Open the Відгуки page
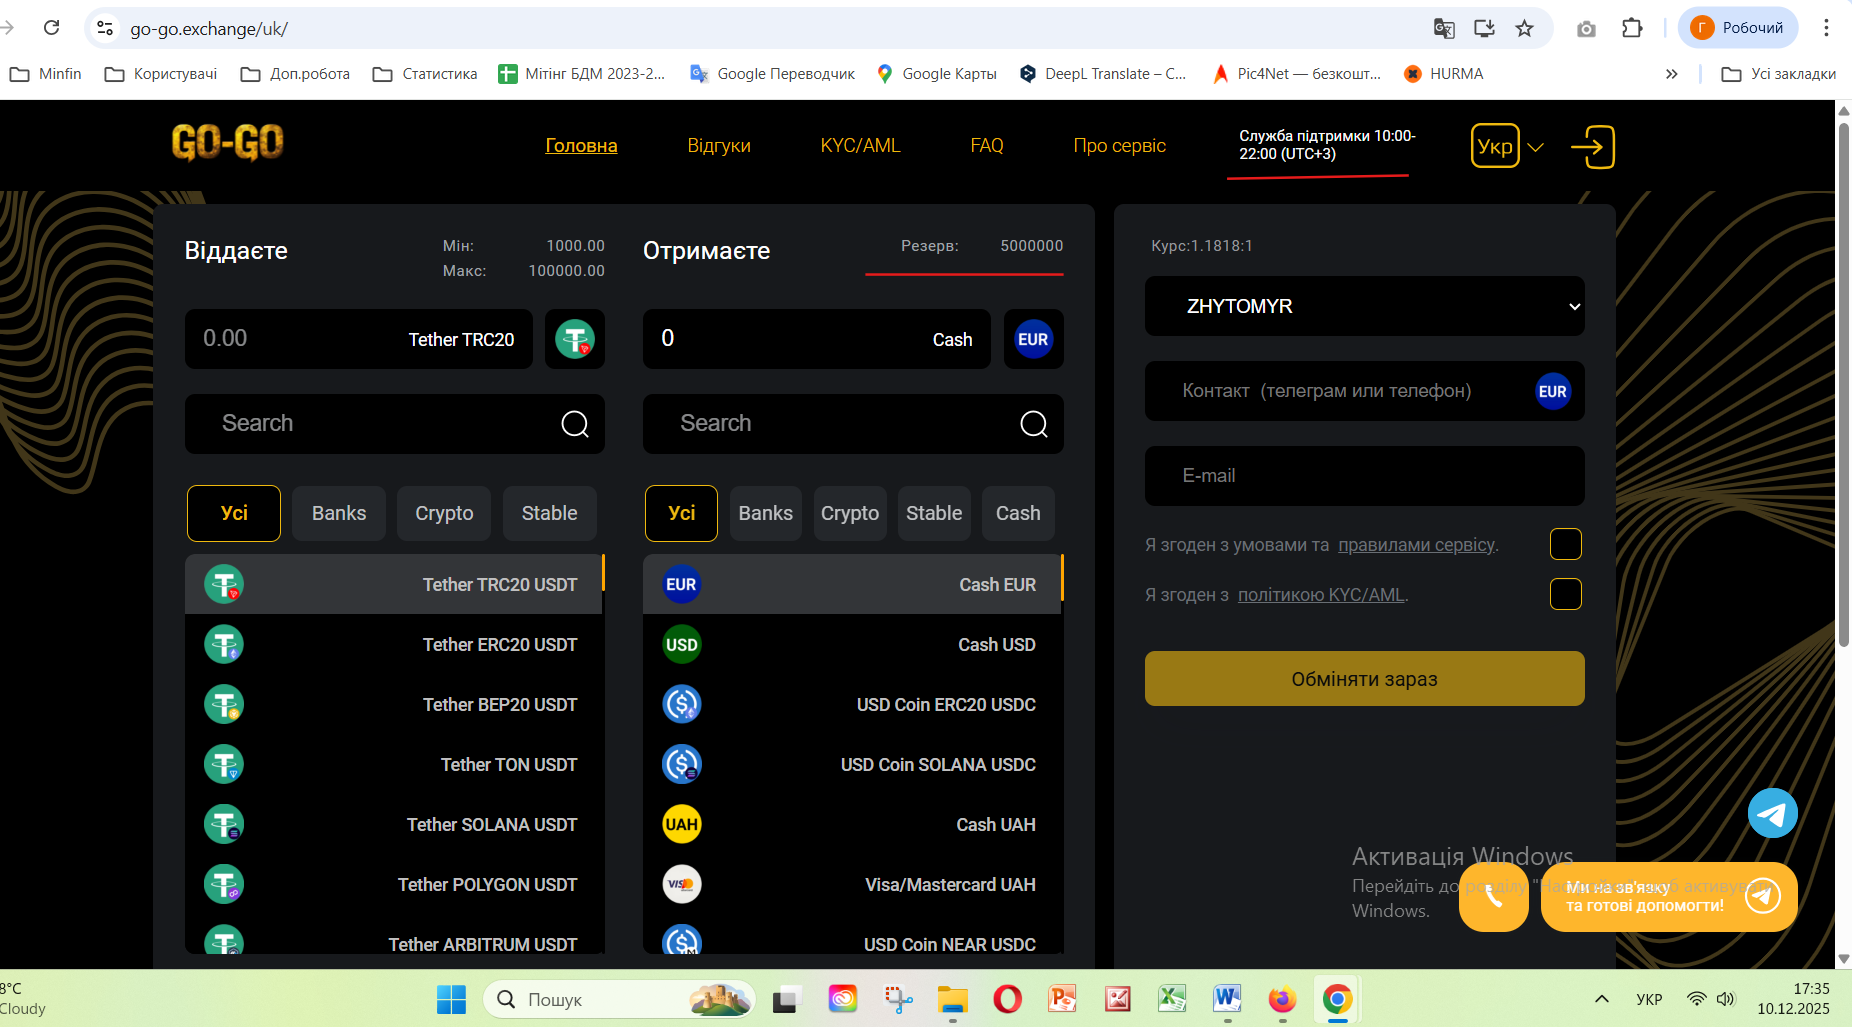The height and width of the screenshot is (1027, 1852). [x=719, y=146]
